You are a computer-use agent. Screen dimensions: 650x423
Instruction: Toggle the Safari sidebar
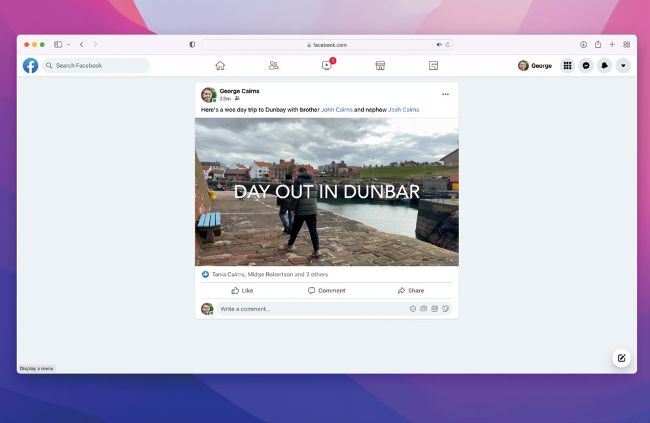58,44
